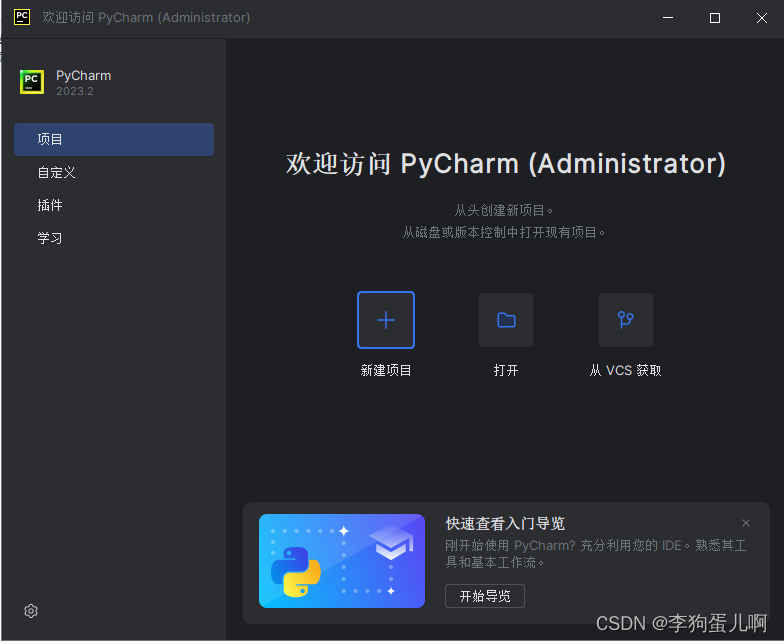Maximize the PyCharm welcome window
Screen dimensions: 784x644
point(715,18)
